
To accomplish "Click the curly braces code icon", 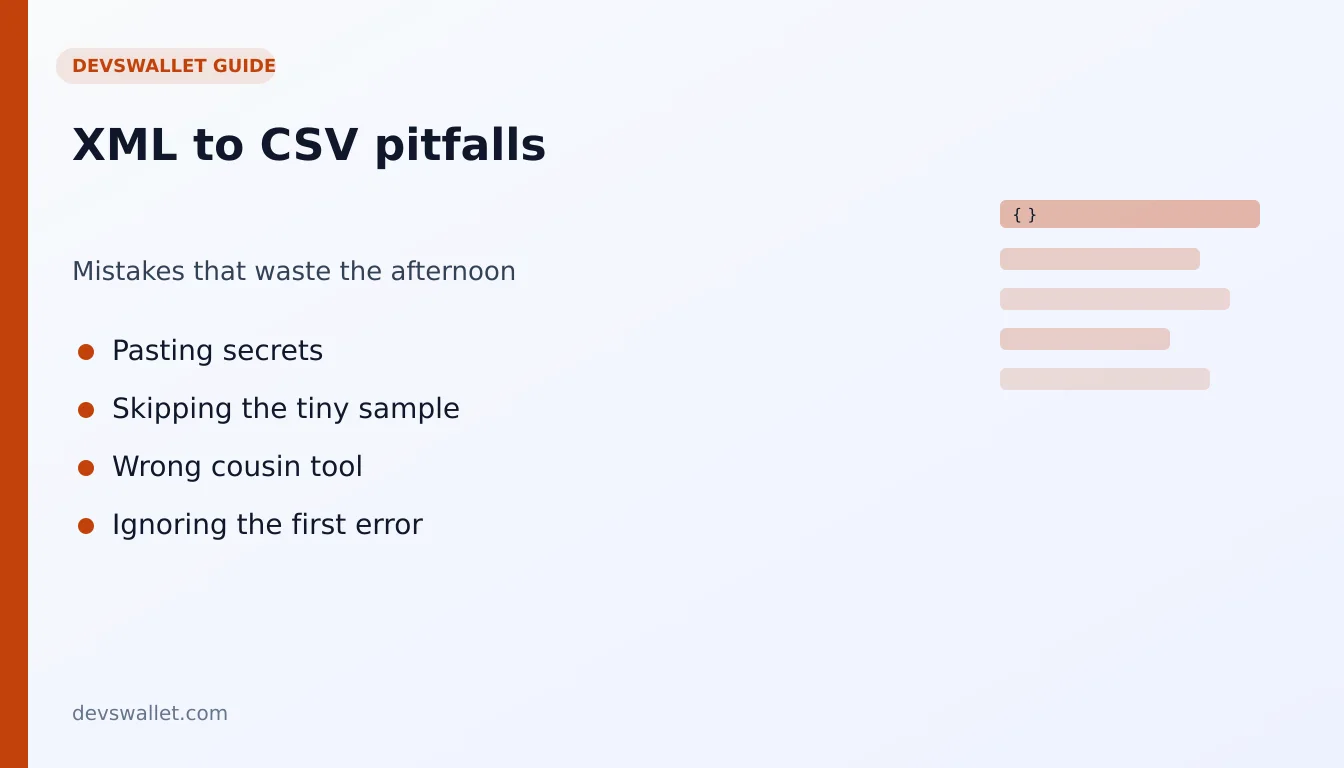I will [x=1024, y=214].
